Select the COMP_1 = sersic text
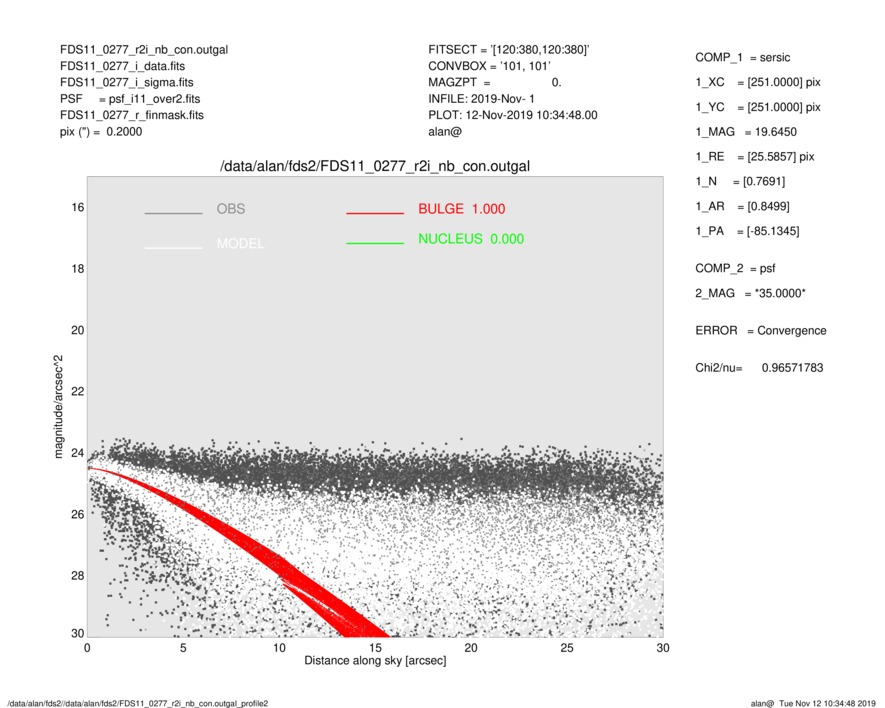Screen dimensions: 885x708 742,58
